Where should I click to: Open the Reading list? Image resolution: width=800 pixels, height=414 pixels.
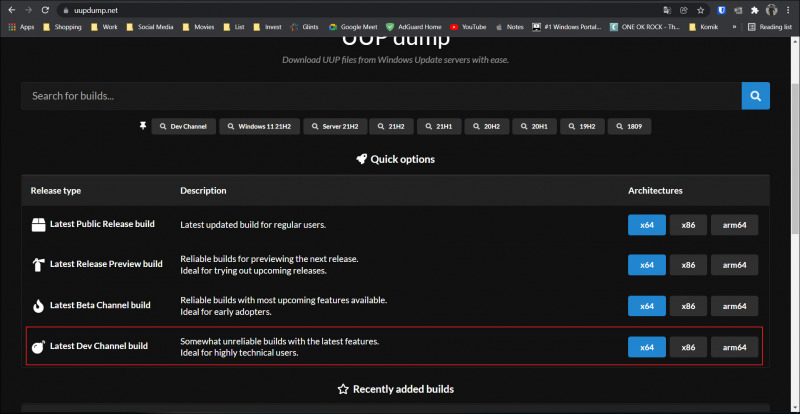coord(770,27)
